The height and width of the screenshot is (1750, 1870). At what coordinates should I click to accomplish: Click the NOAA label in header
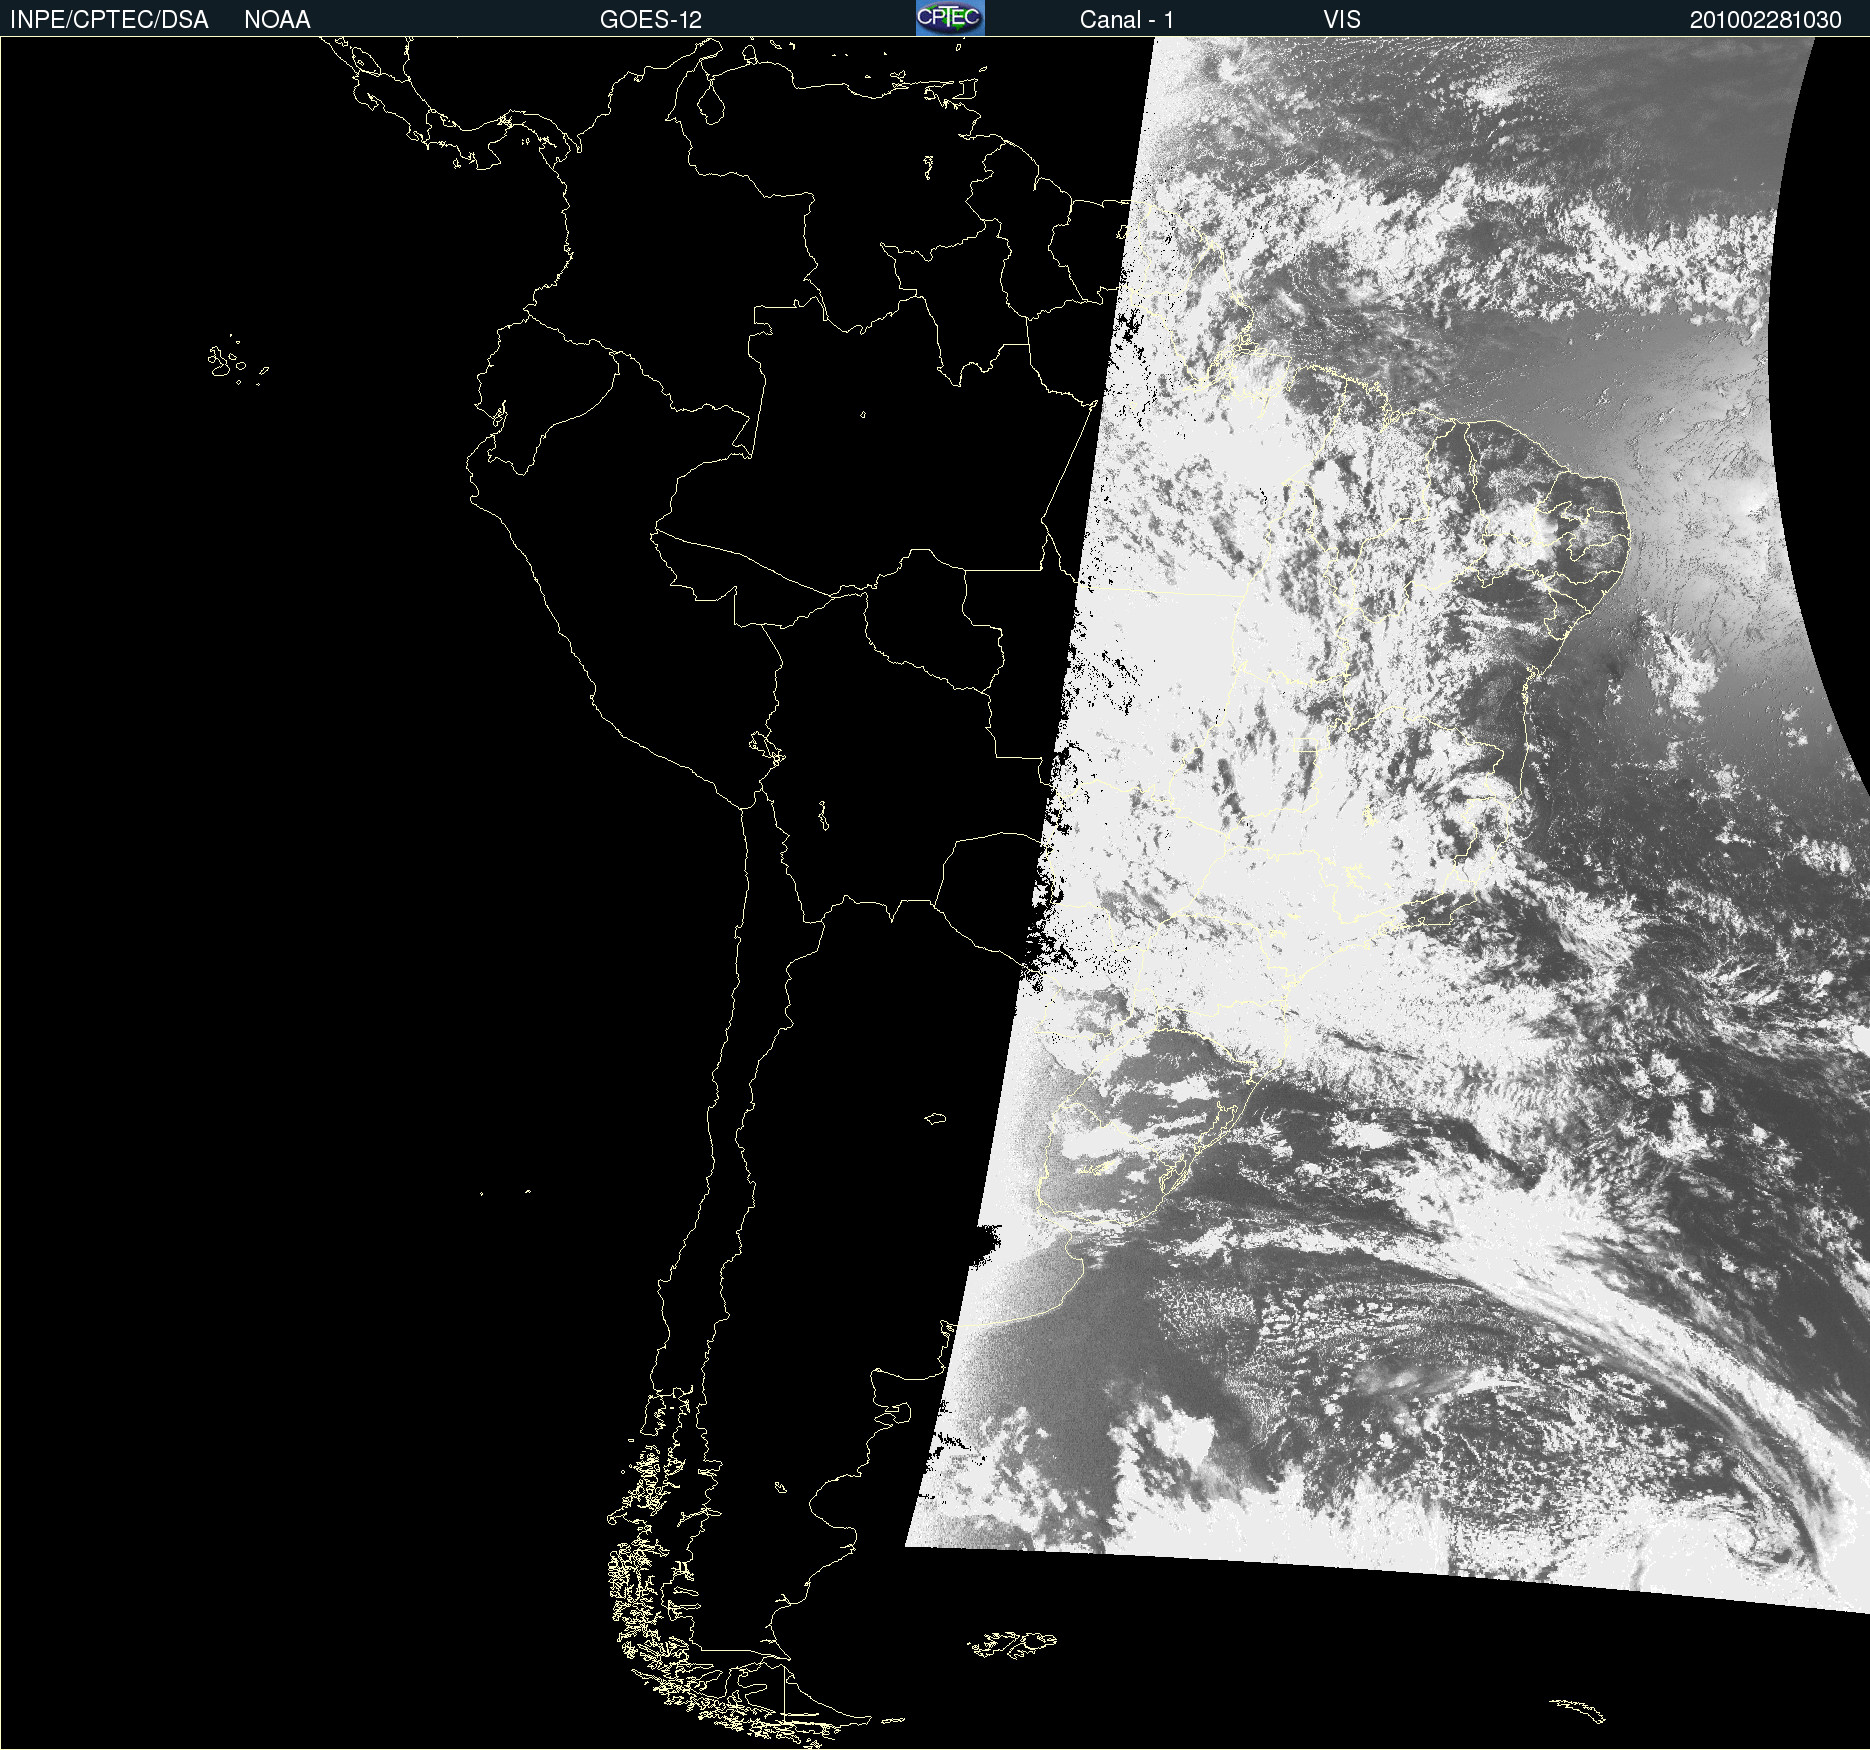[277, 20]
